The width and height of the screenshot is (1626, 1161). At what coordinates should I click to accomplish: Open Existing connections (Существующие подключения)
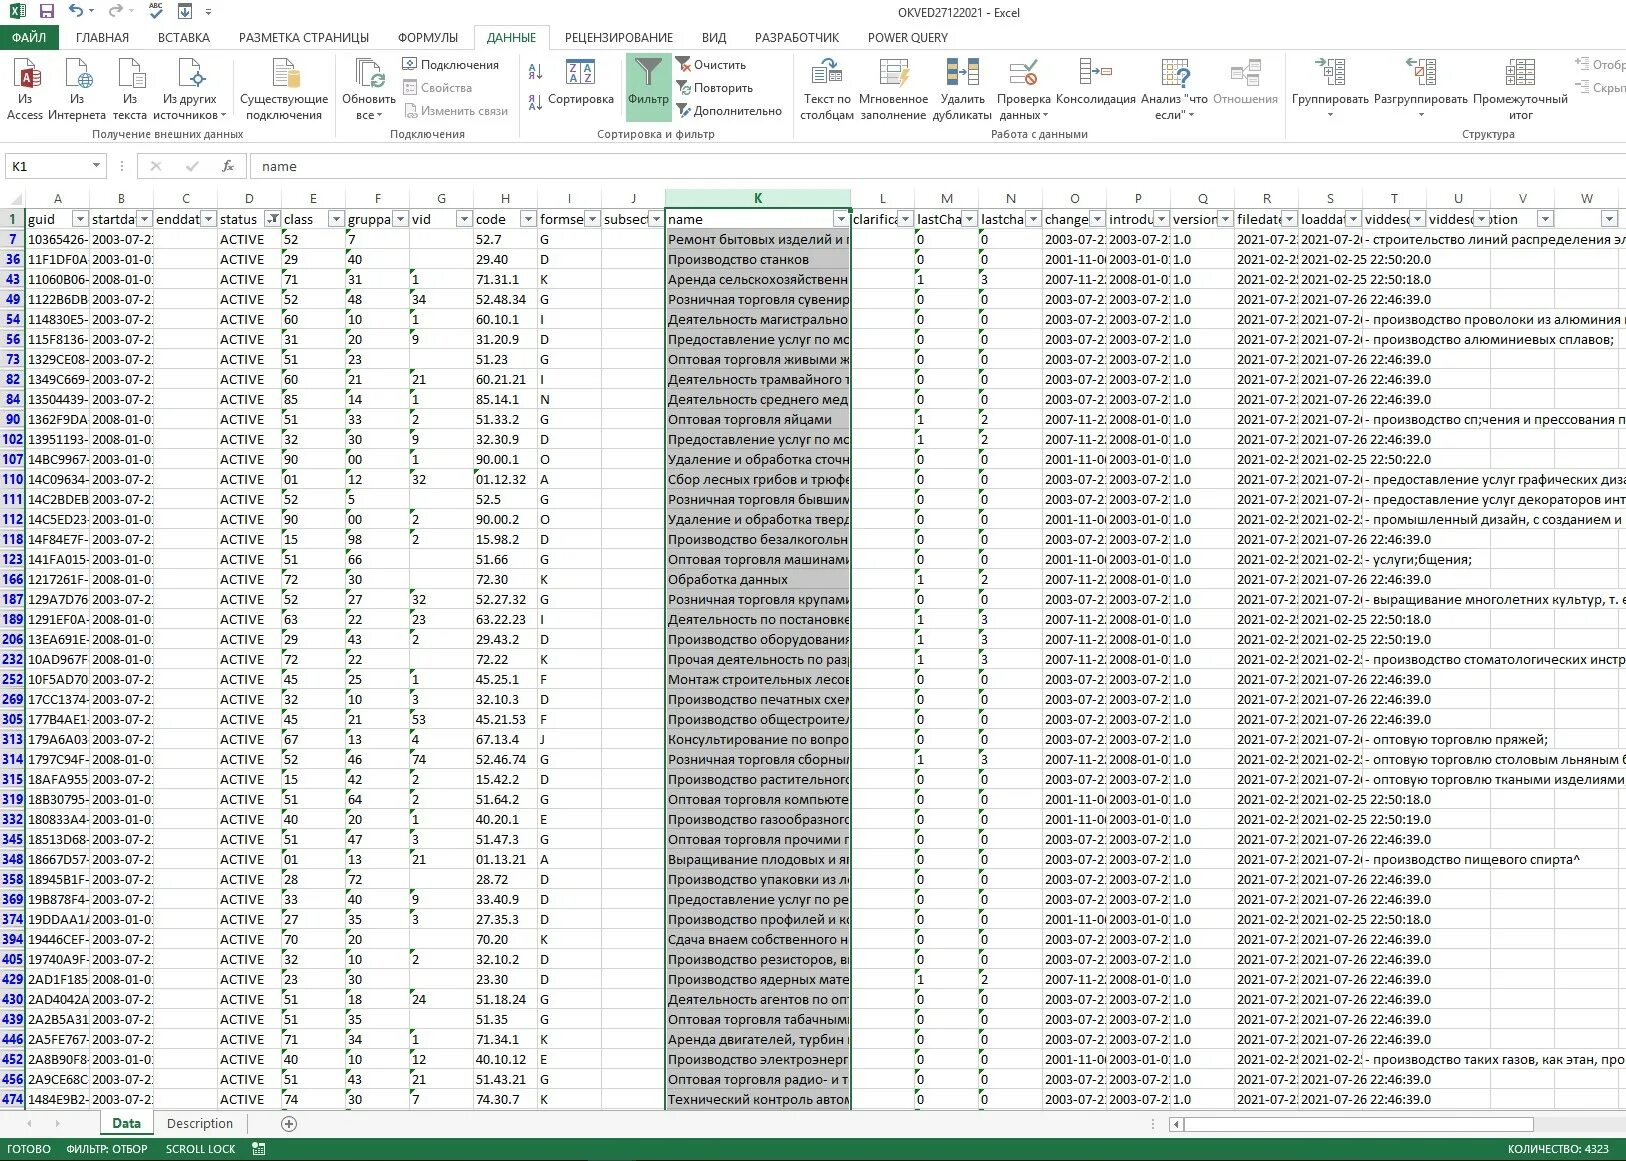pyautogui.click(x=284, y=88)
